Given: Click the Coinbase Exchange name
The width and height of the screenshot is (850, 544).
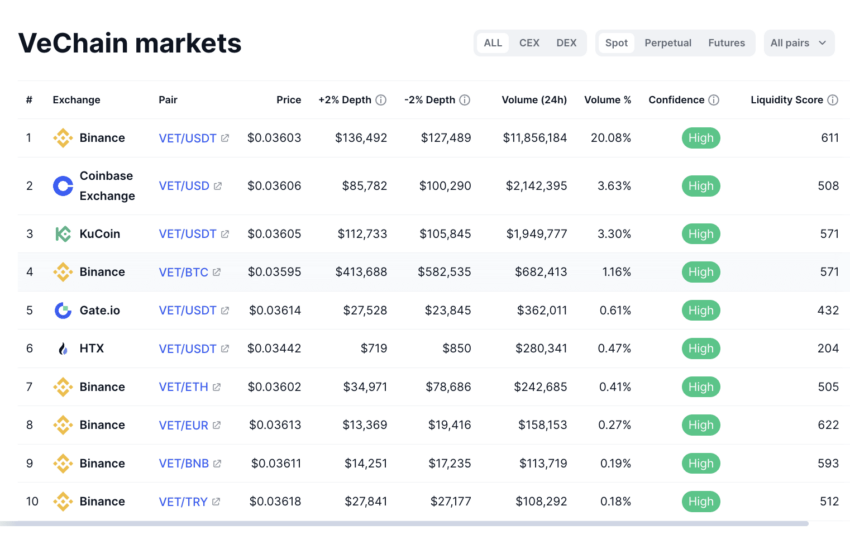Looking at the screenshot, I should click(107, 186).
